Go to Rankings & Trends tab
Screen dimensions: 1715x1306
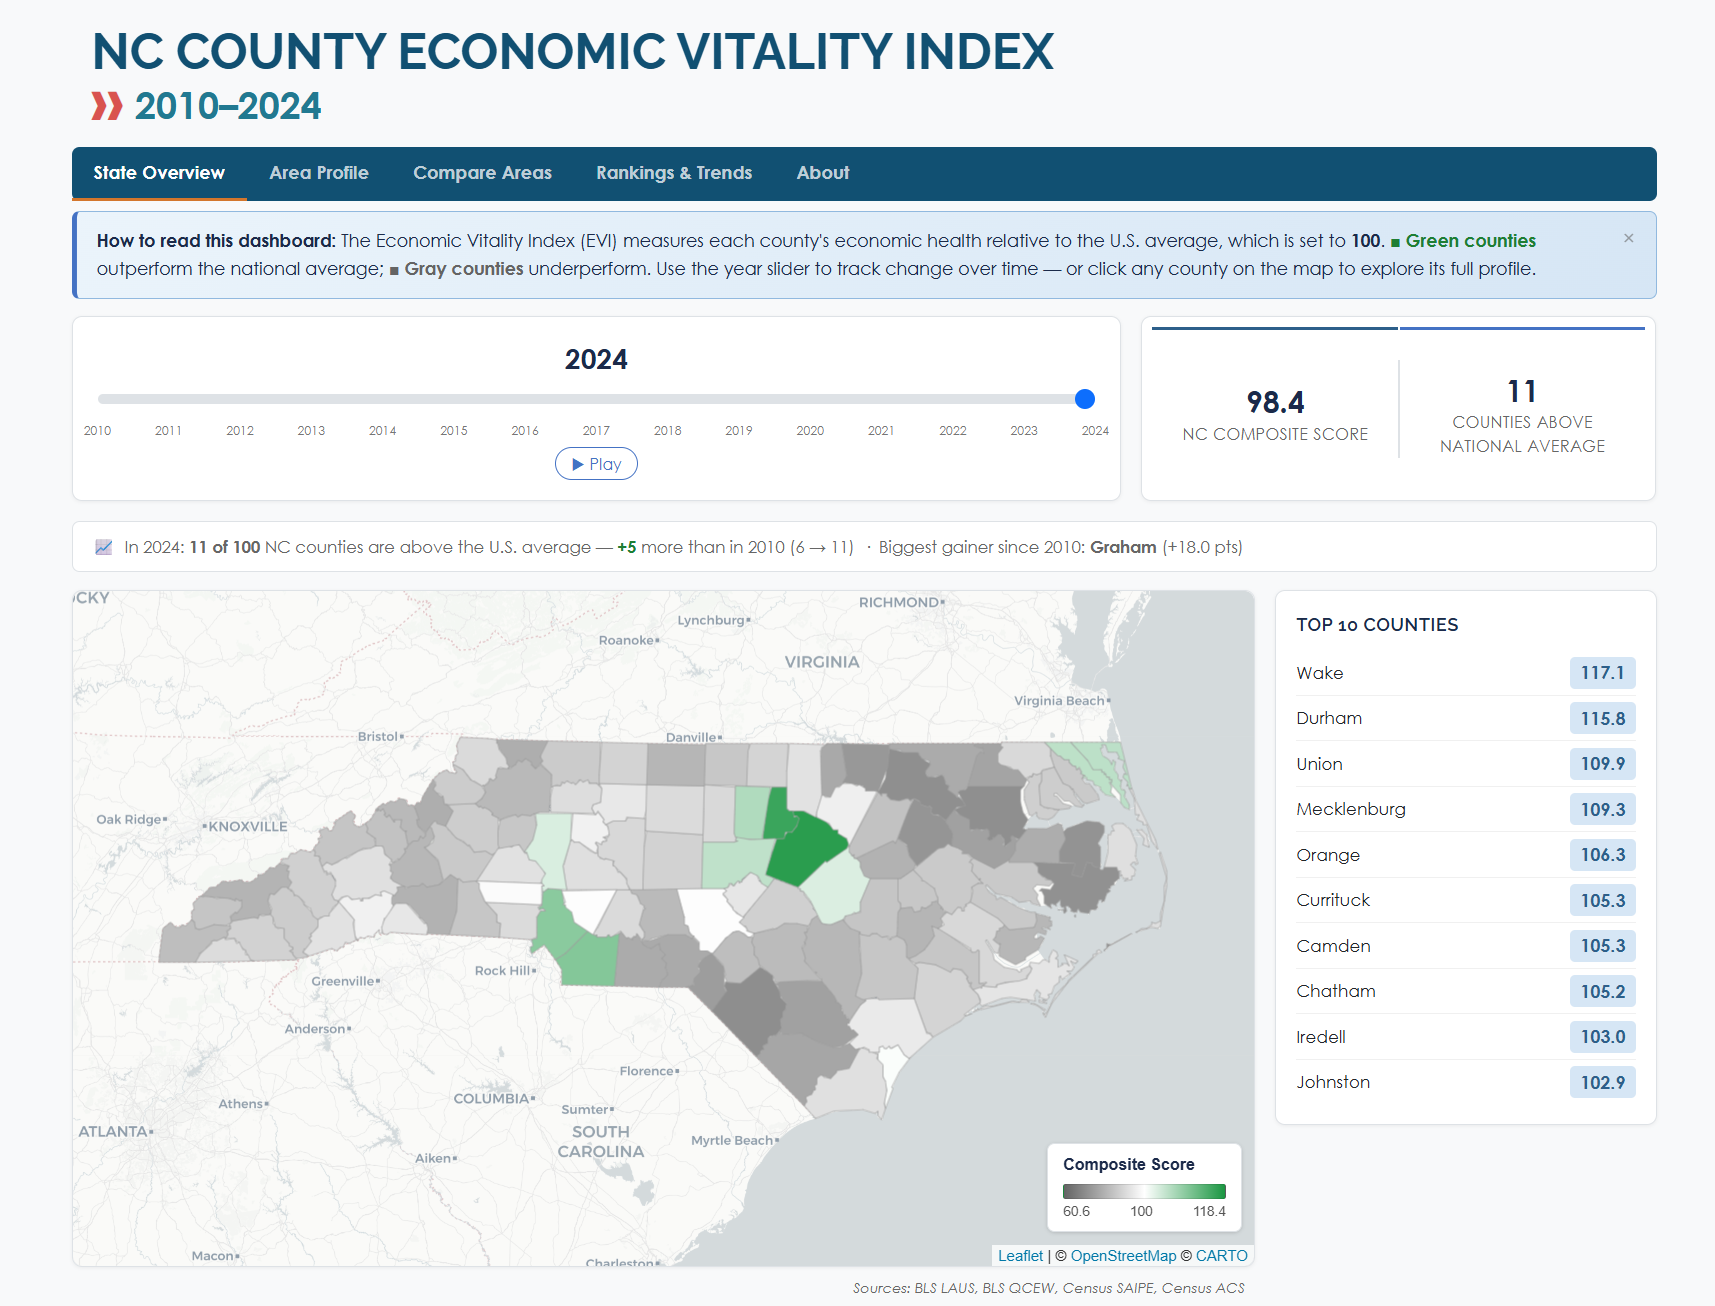click(674, 173)
